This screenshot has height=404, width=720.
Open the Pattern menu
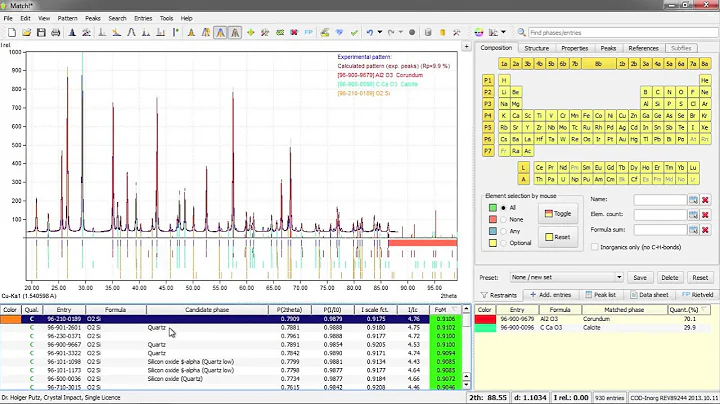[68, 18]
